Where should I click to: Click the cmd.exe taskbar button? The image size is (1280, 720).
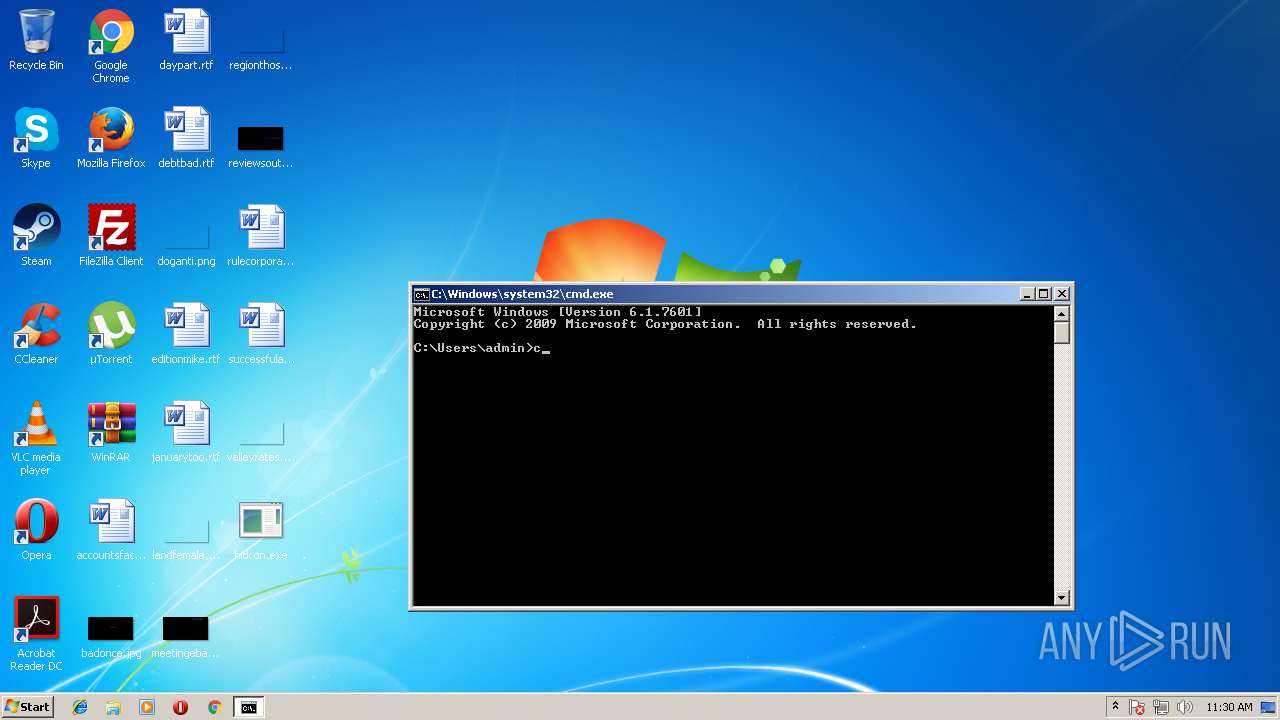pos(248,707)
